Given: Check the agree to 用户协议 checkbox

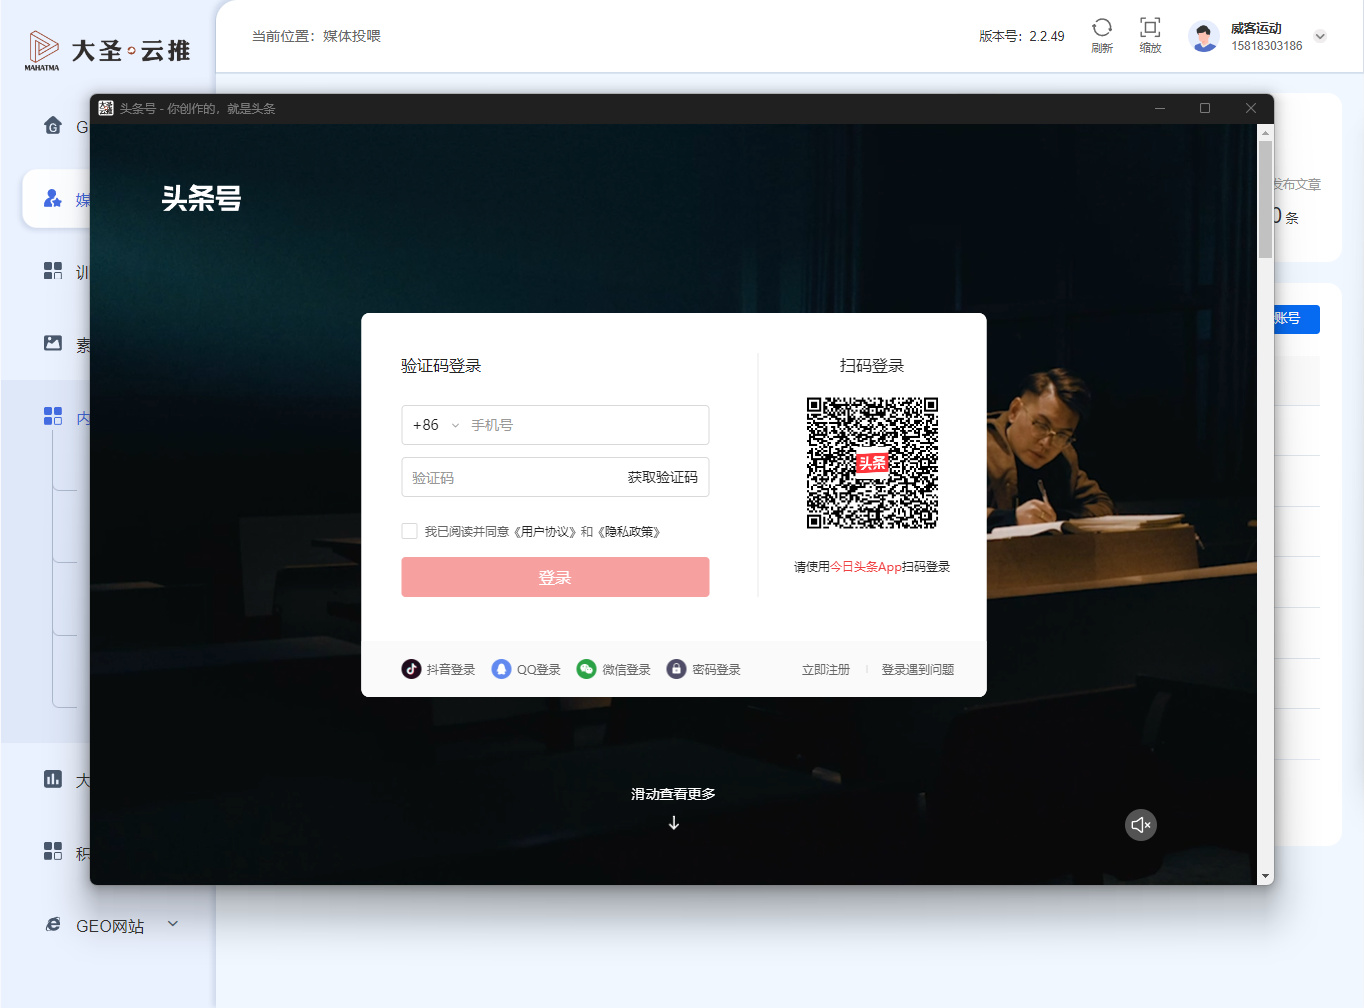Looking at the screenshot, I should click(x=410, y=531).
